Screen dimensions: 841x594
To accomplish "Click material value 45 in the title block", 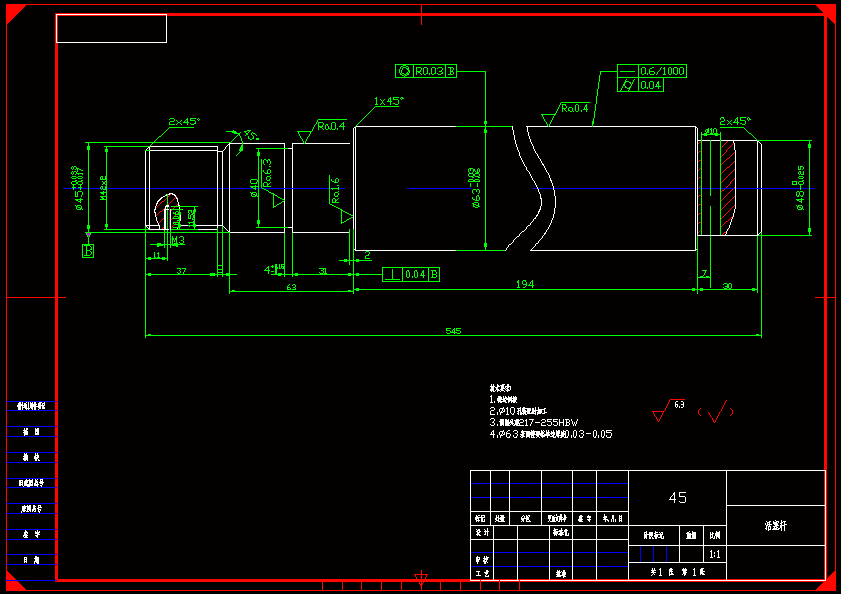I will pyautogui.click(x=677, y=498).
